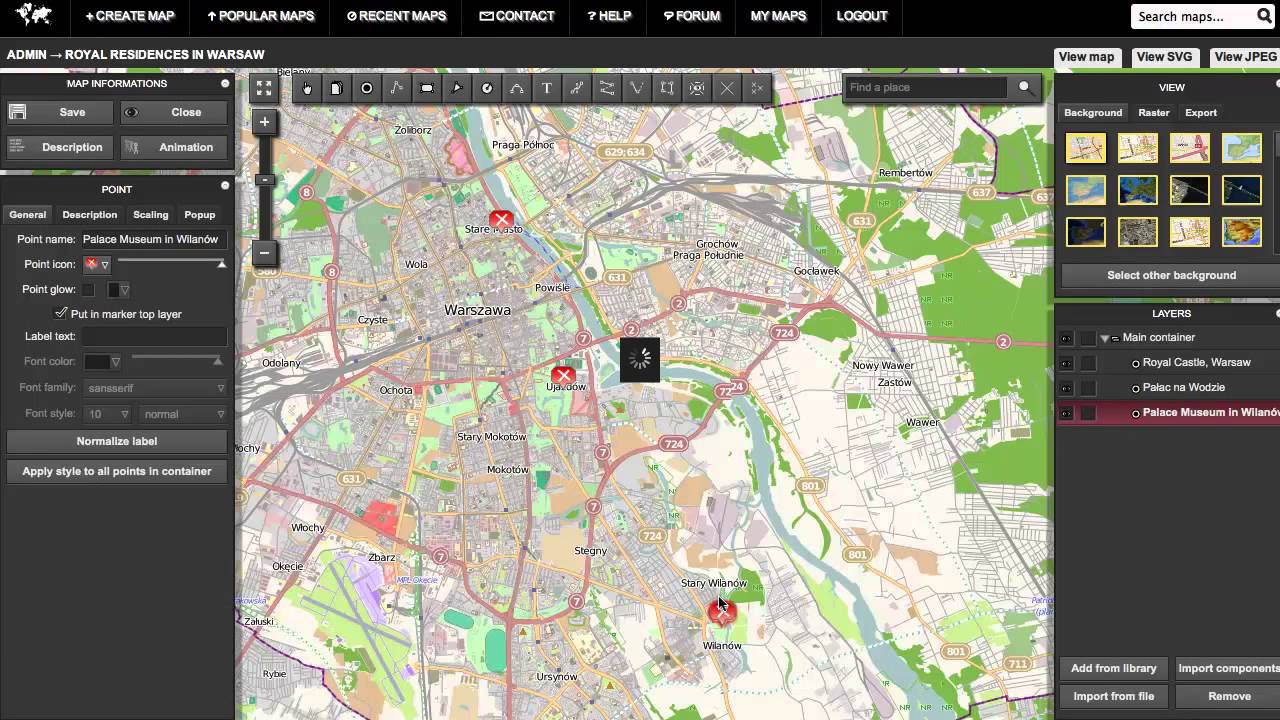Open the Font family sansserif dropdown
This screenshot has width=1280, height=720.
pyautogui.click(x=155, y=388)
